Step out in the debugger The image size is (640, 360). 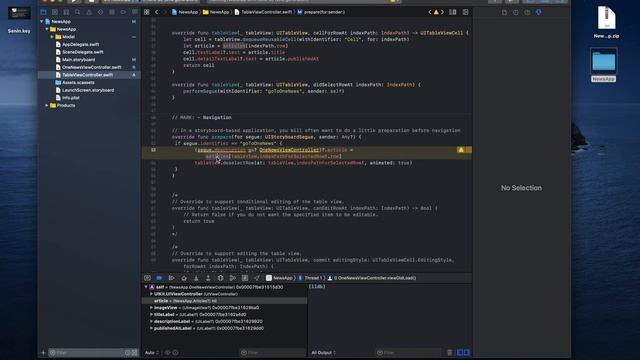208,278
